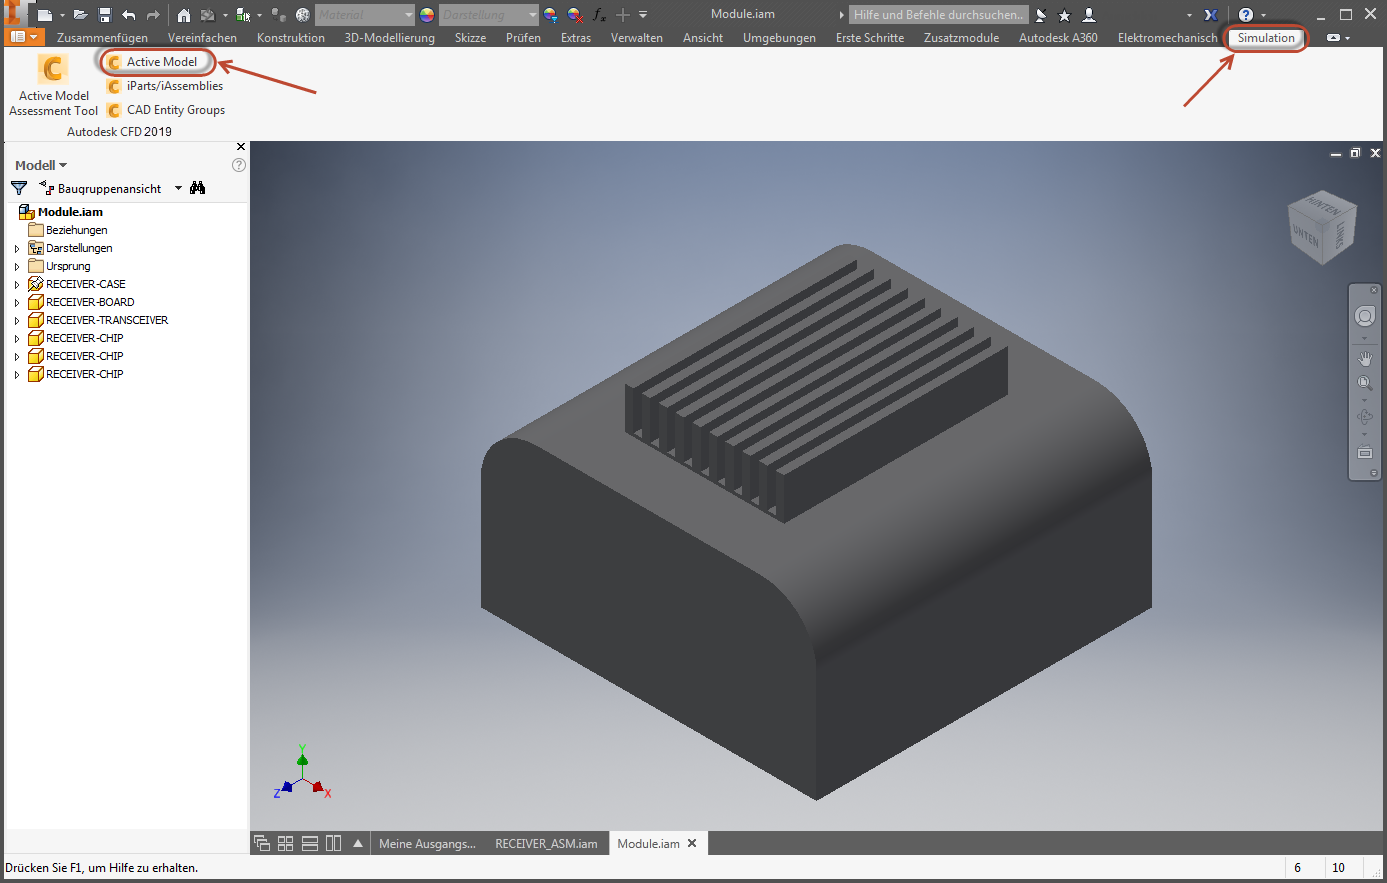Undo the last action
Image resolution: width=1387 pixels, height=883 pixels.
point(129,15)
